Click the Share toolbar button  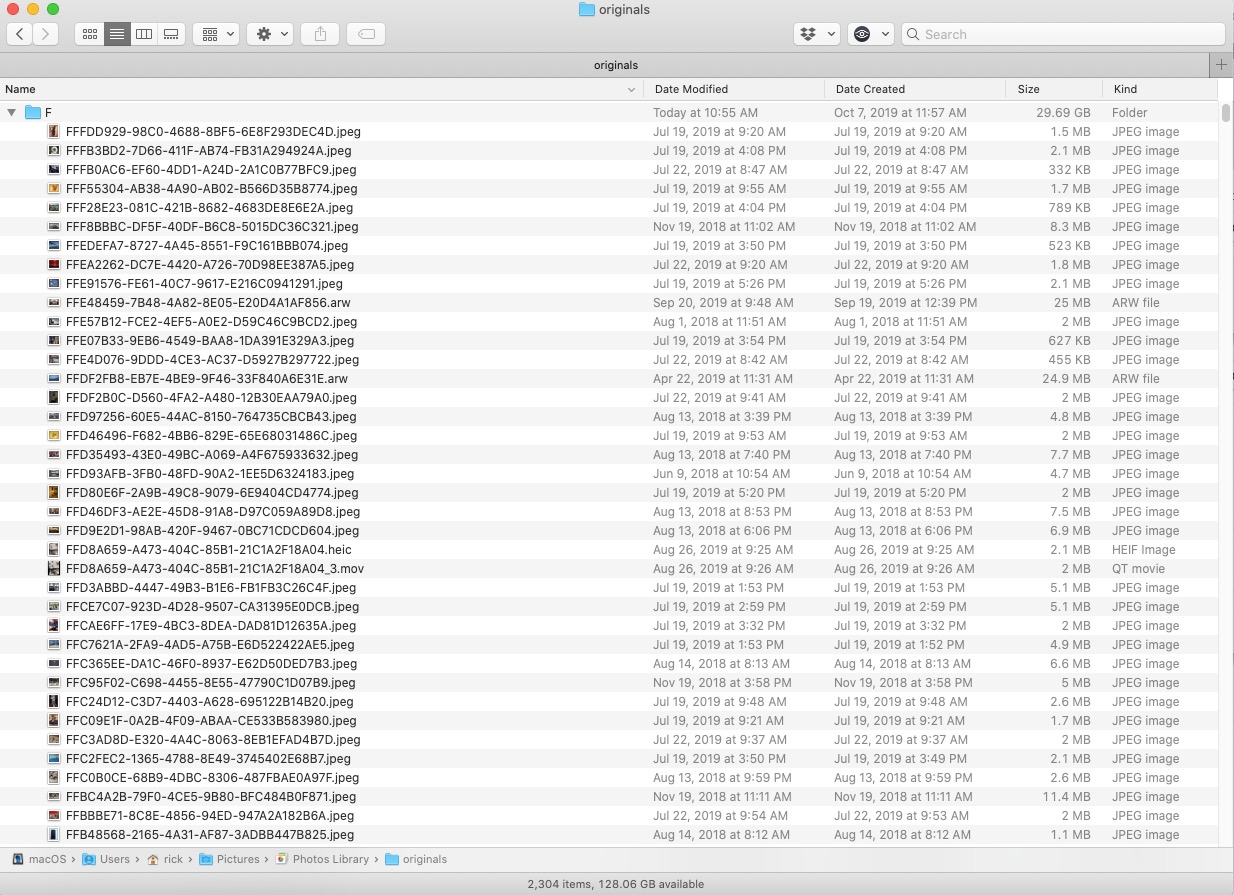[x=320, y=34]
